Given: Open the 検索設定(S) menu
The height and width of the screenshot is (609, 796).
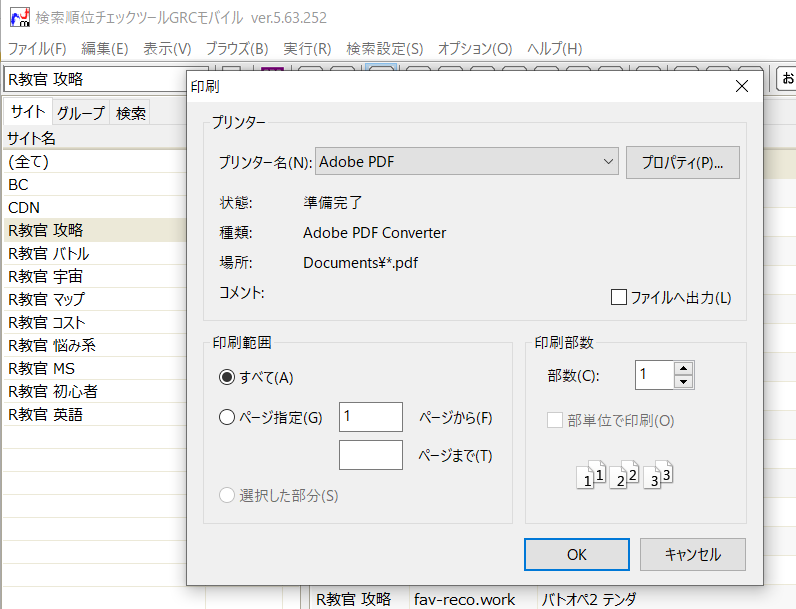Looking at the screenshot, I should click(x=384, y=48).
